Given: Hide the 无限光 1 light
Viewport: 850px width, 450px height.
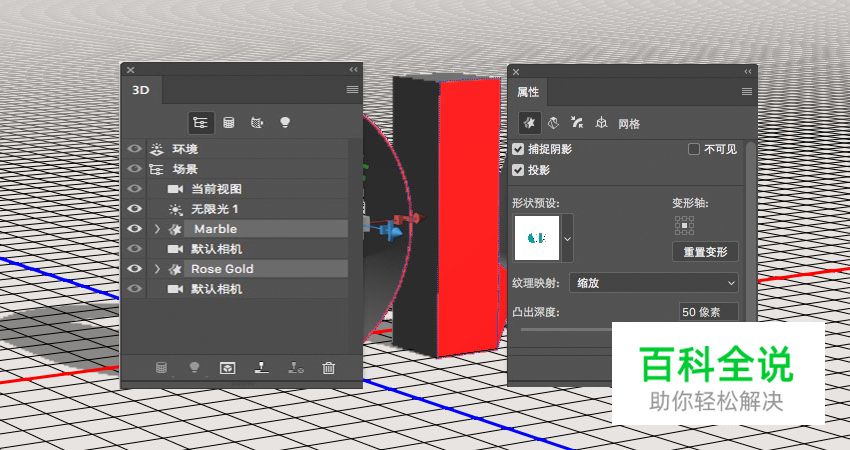Looking at the screenshot, I should click(134, 209).
